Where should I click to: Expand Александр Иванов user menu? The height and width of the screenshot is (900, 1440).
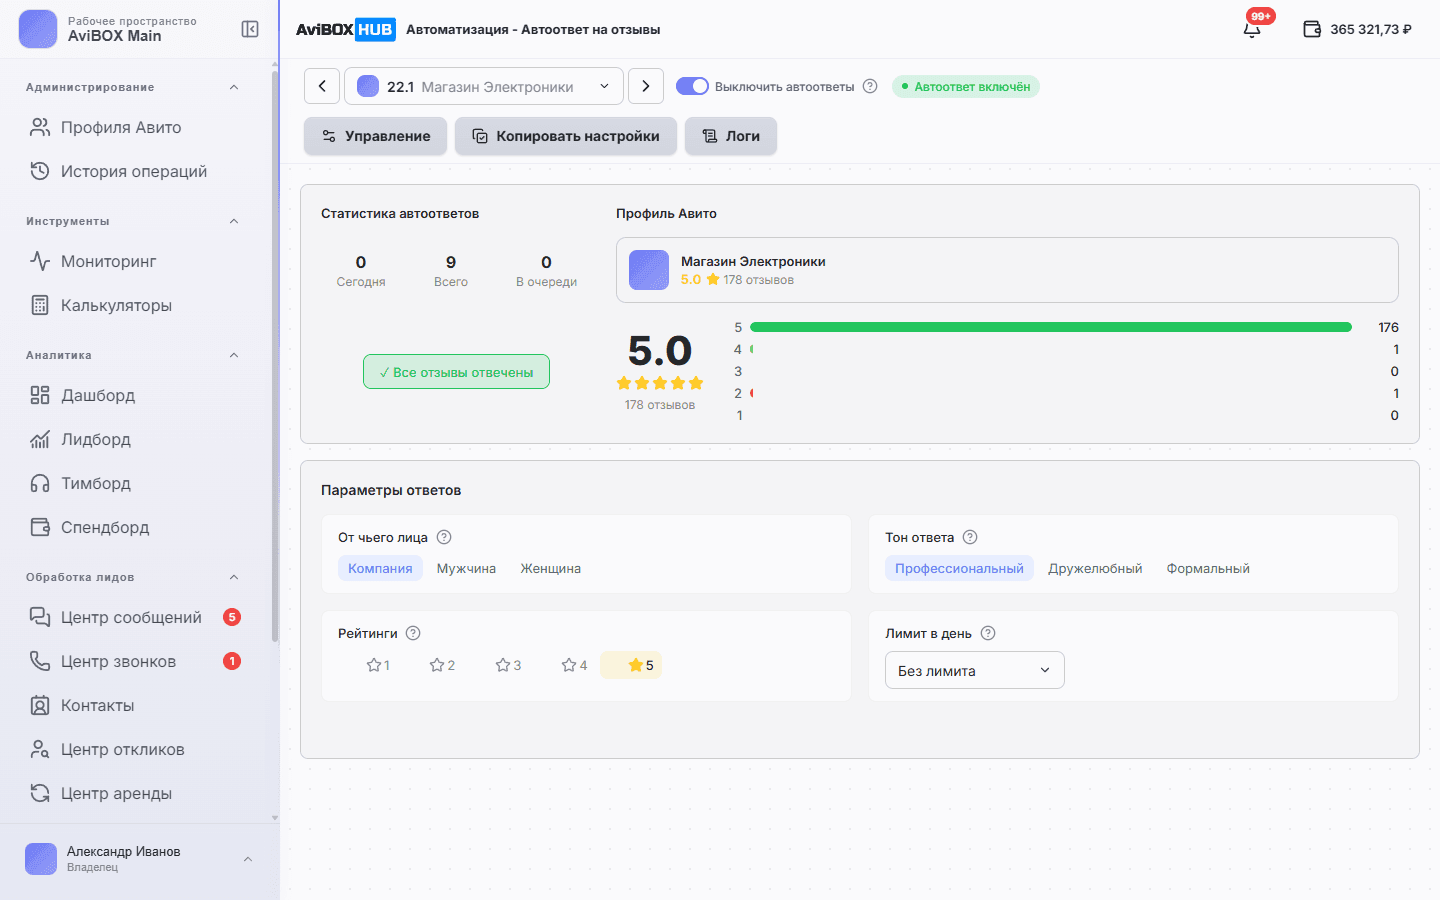[x=248, y=859]
